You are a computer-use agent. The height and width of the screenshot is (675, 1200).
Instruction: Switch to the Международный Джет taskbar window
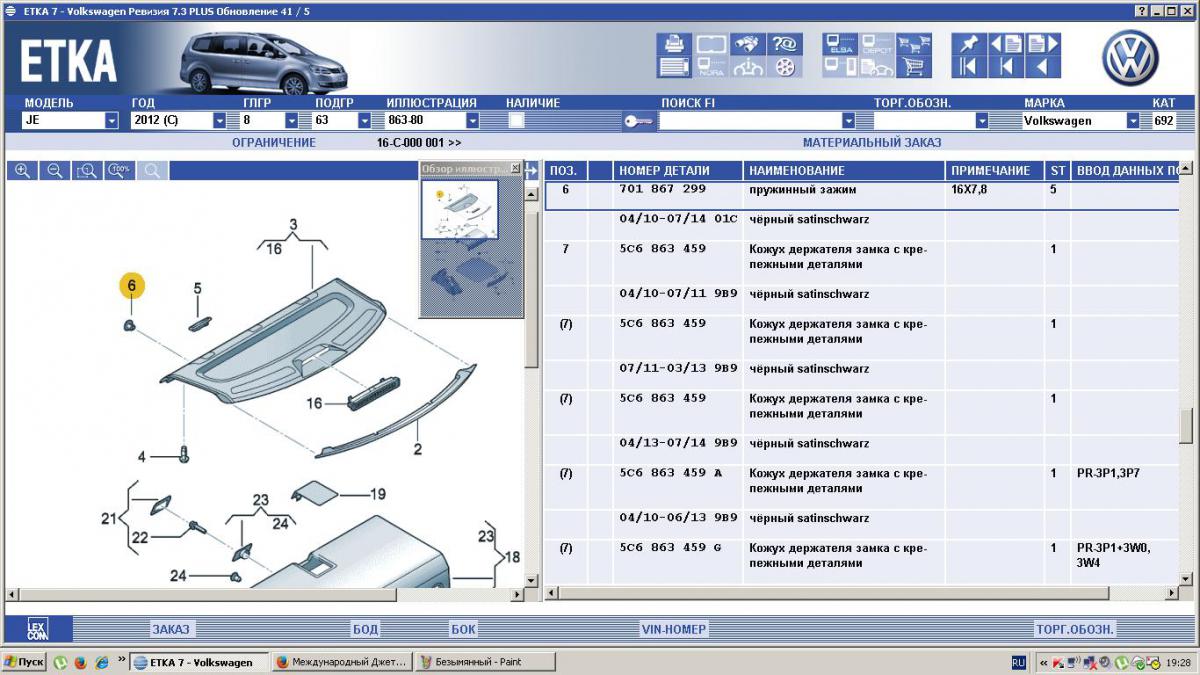pyautogui.click(x=342, y=662)
